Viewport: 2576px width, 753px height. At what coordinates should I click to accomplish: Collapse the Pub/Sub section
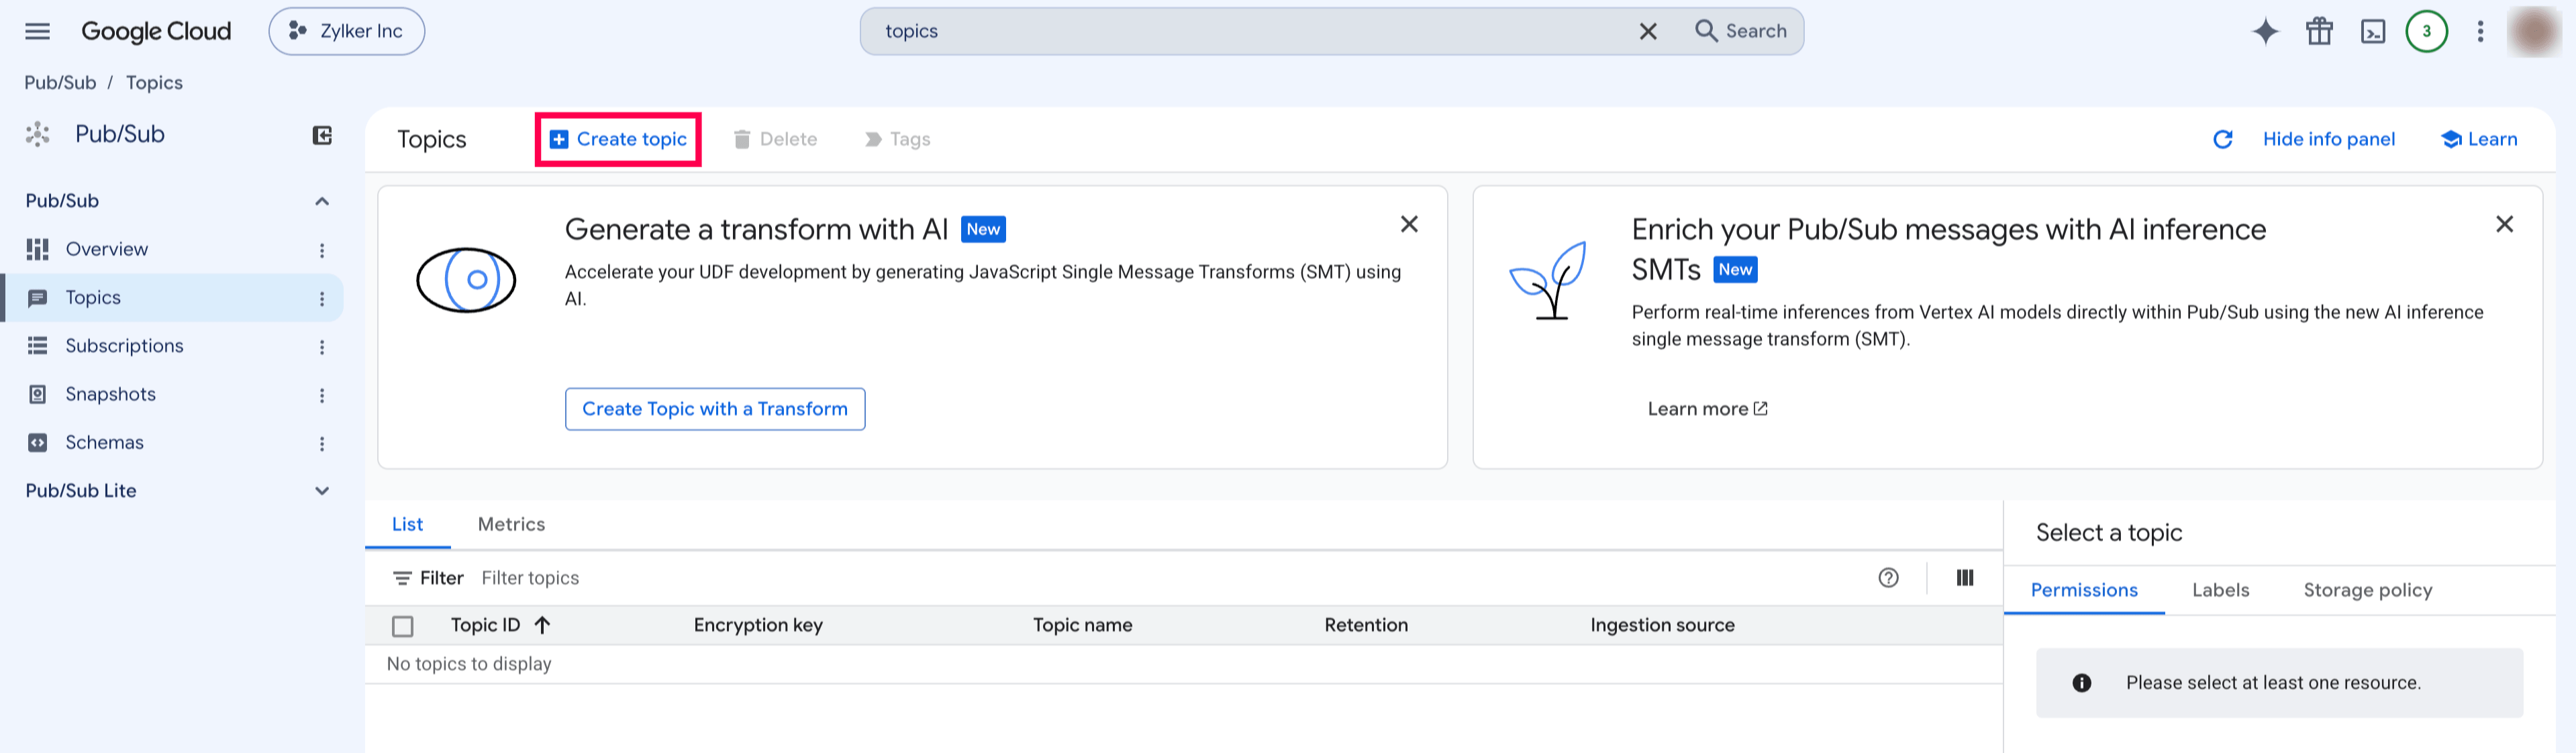[322, 201]
